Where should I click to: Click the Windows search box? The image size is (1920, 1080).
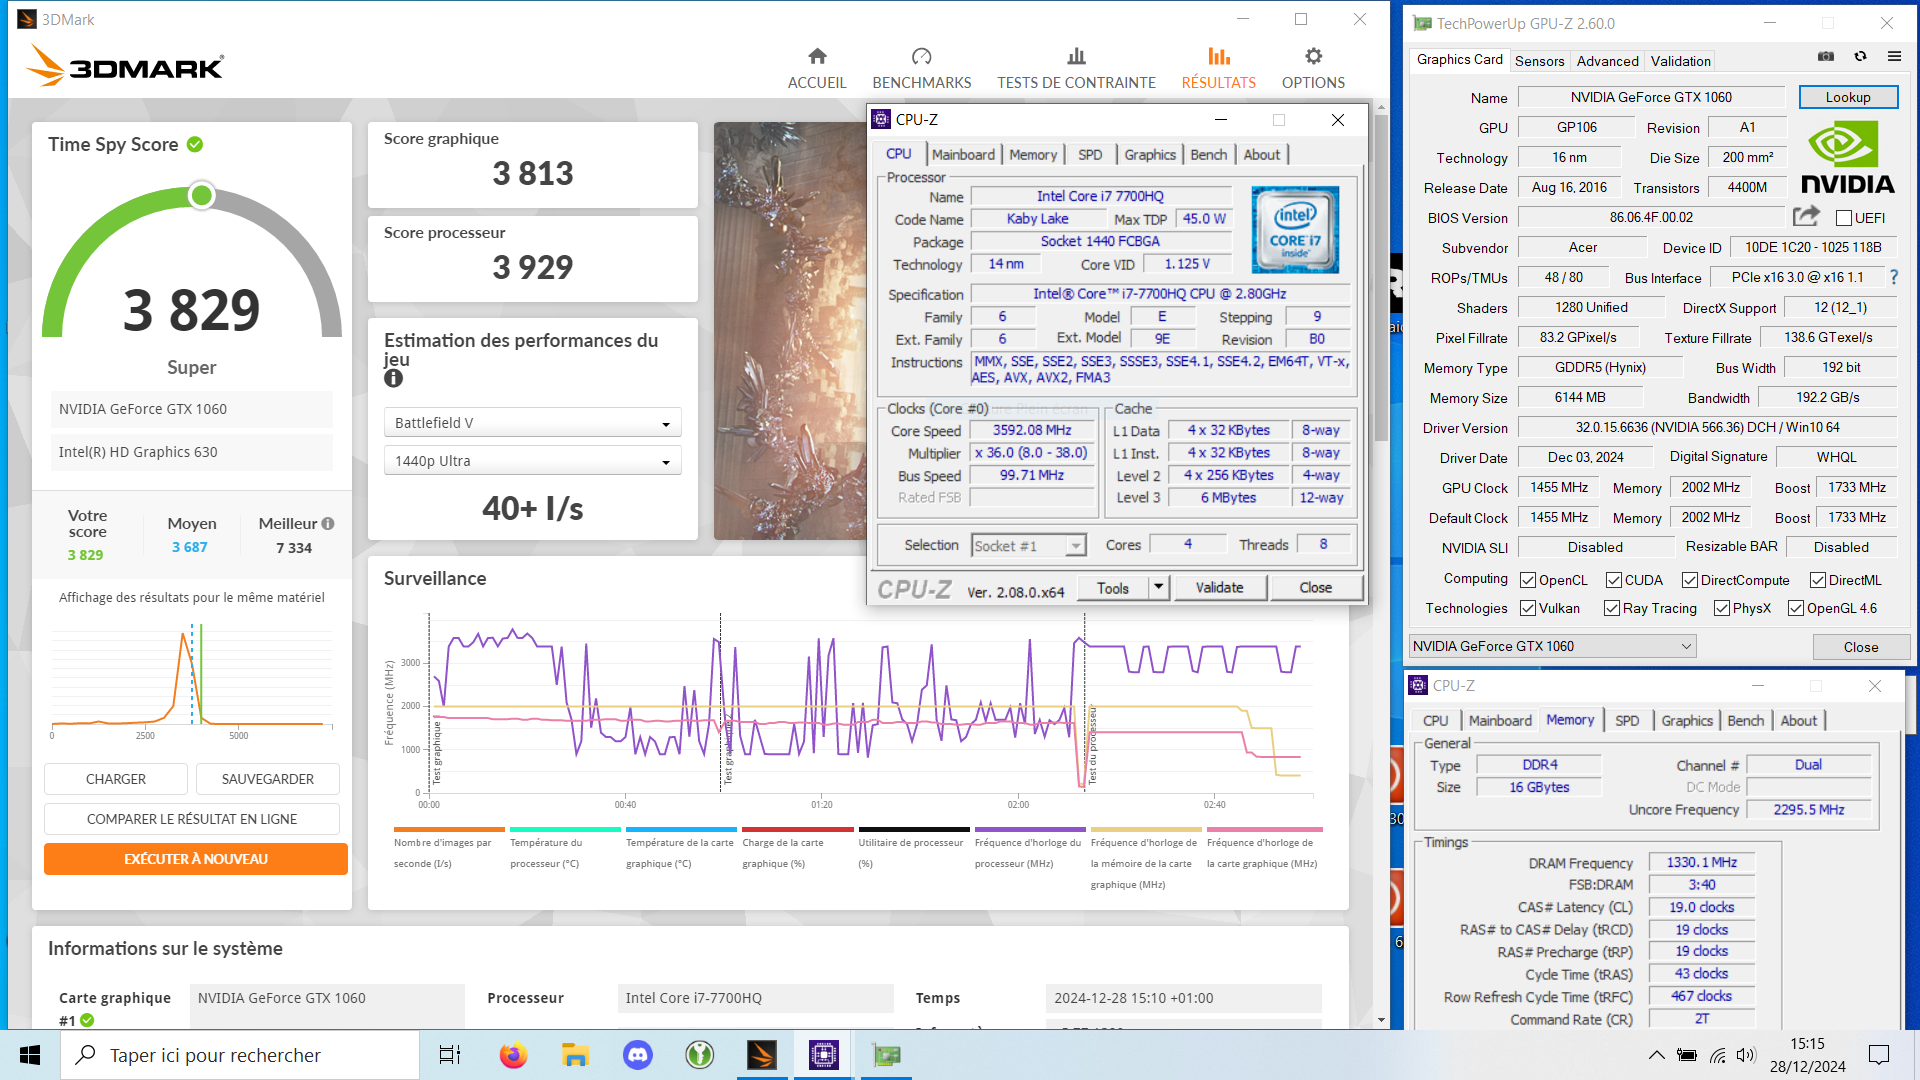coord(240,1055)
